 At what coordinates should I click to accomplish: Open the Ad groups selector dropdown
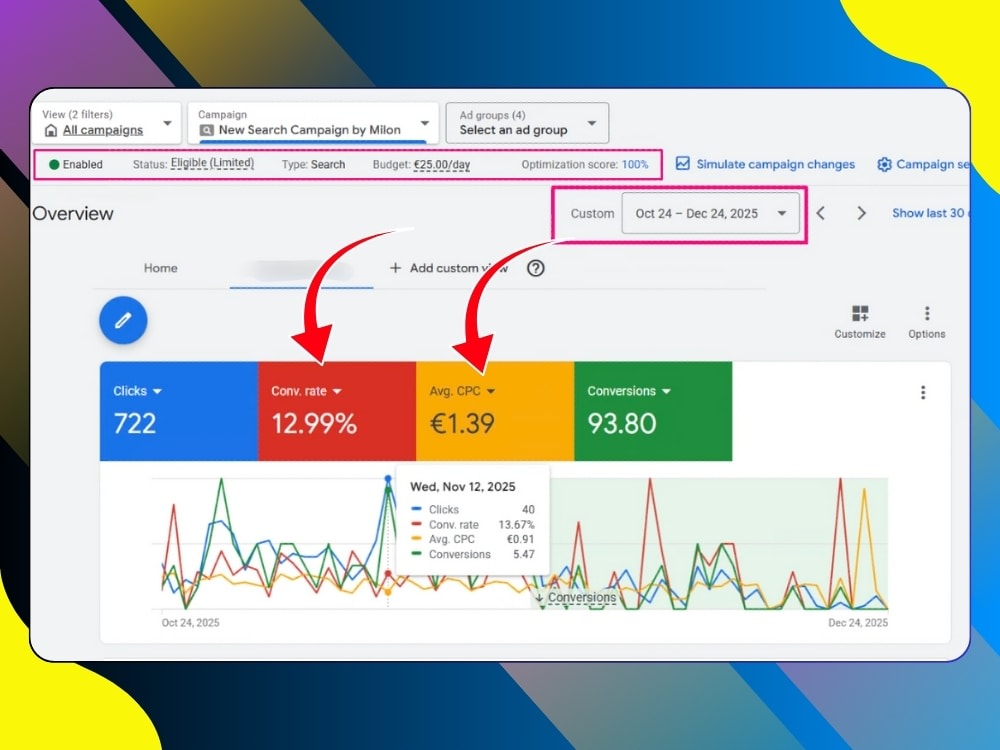(527, 123)
